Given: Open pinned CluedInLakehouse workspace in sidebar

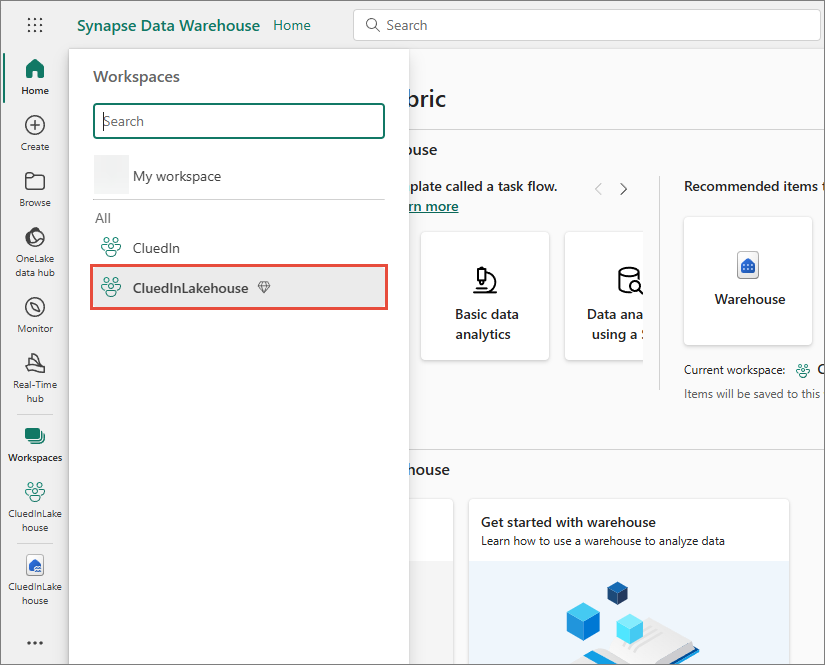Looking at the screenshot, I should pyautogui.click(x=35, y=503).
